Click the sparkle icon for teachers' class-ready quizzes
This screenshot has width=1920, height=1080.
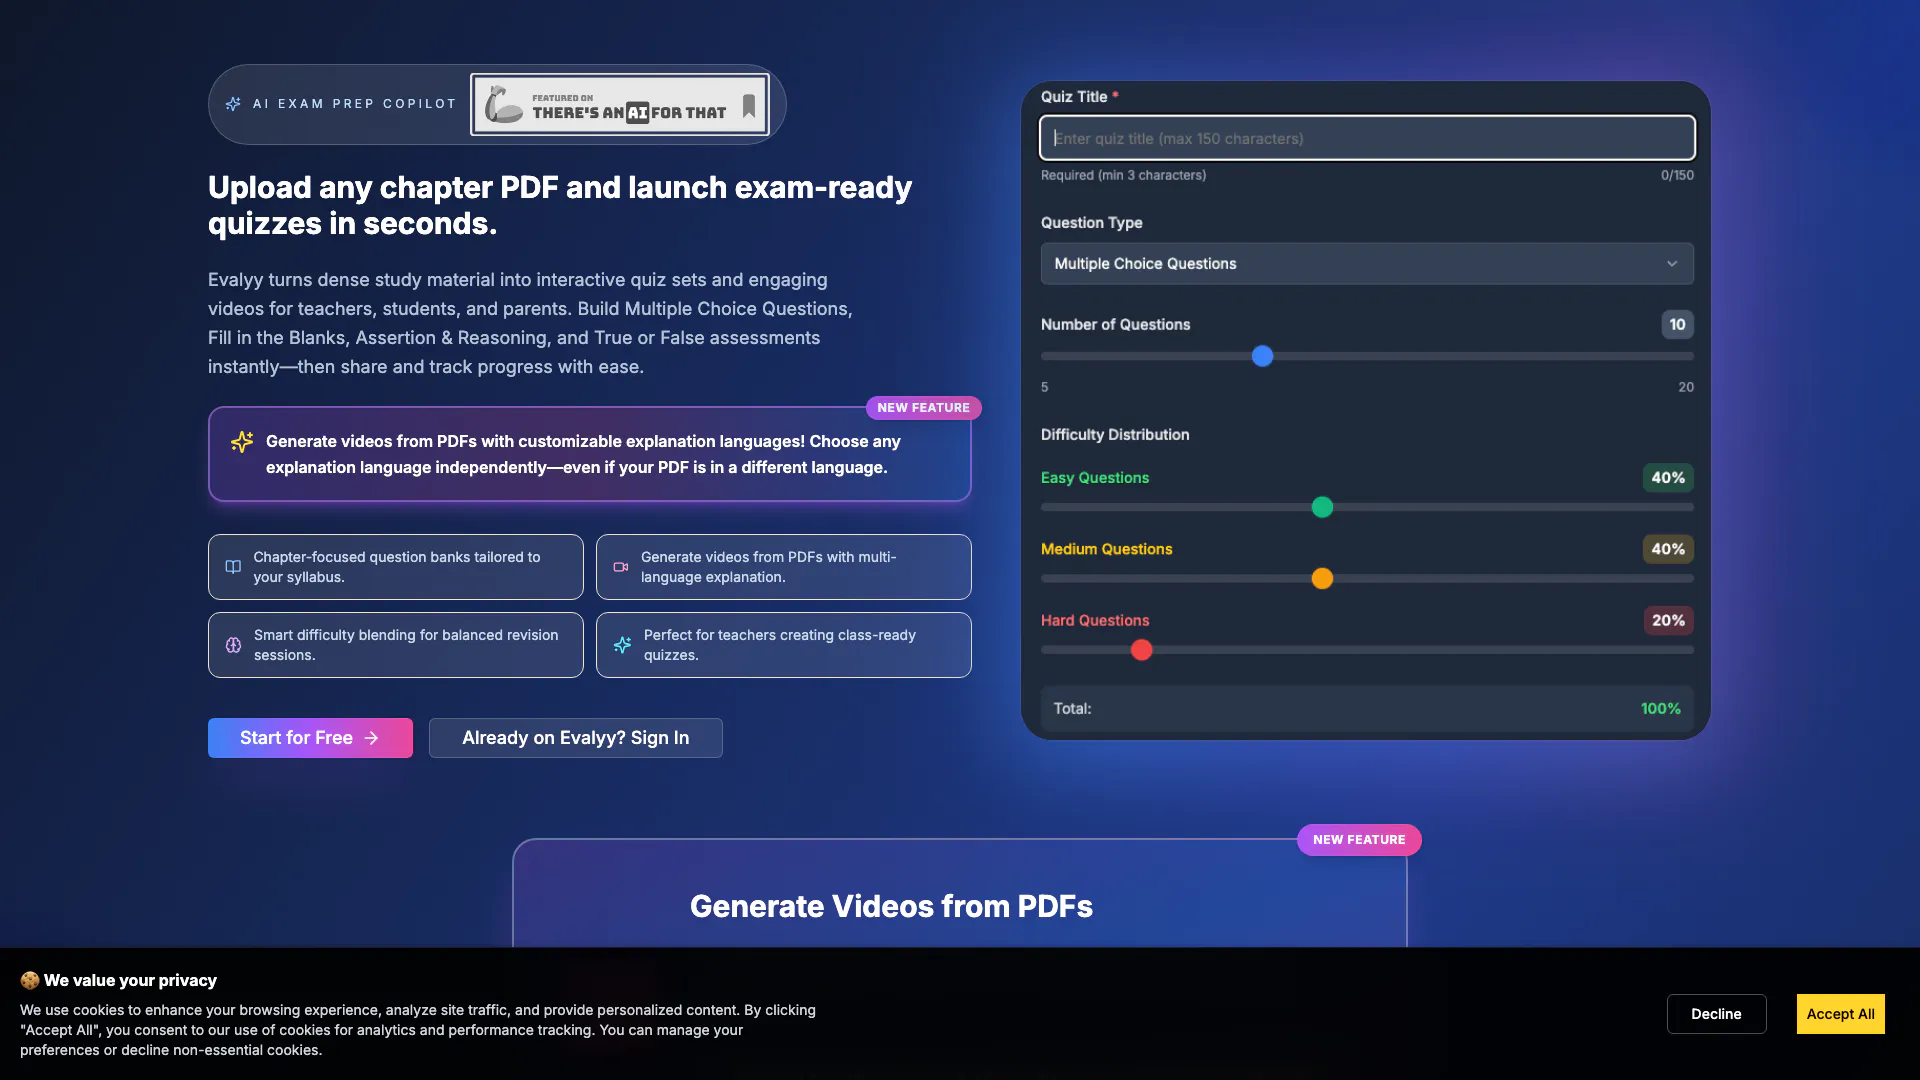(622, 645)
